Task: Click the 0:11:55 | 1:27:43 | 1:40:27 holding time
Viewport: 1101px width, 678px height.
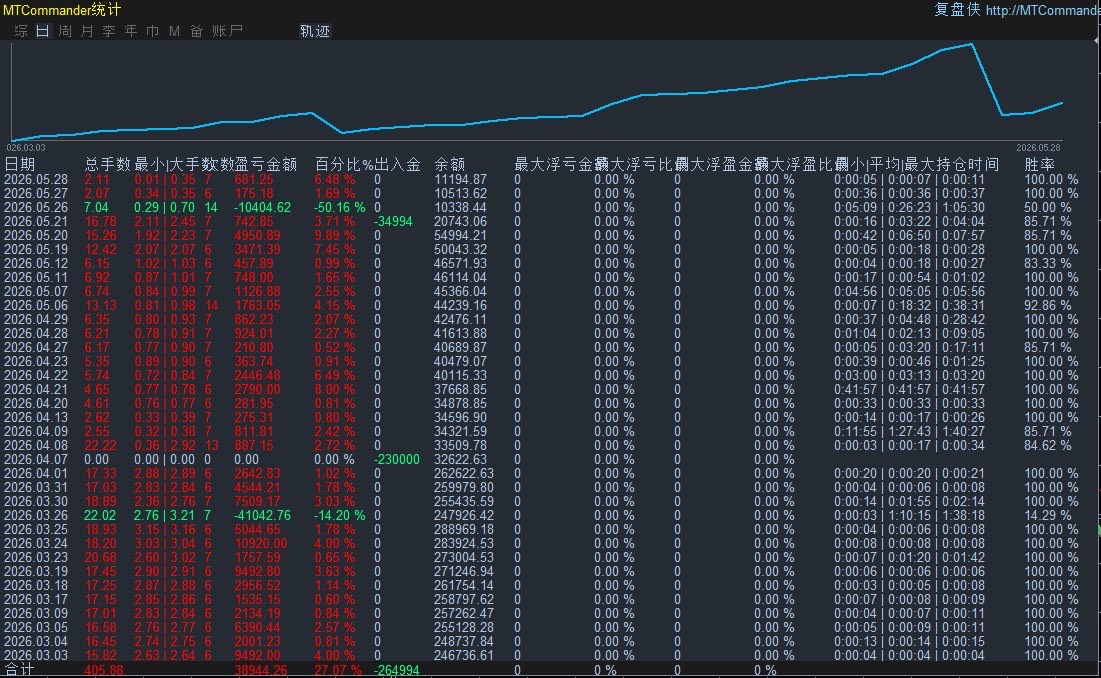Action: click(x=909, y=431)
